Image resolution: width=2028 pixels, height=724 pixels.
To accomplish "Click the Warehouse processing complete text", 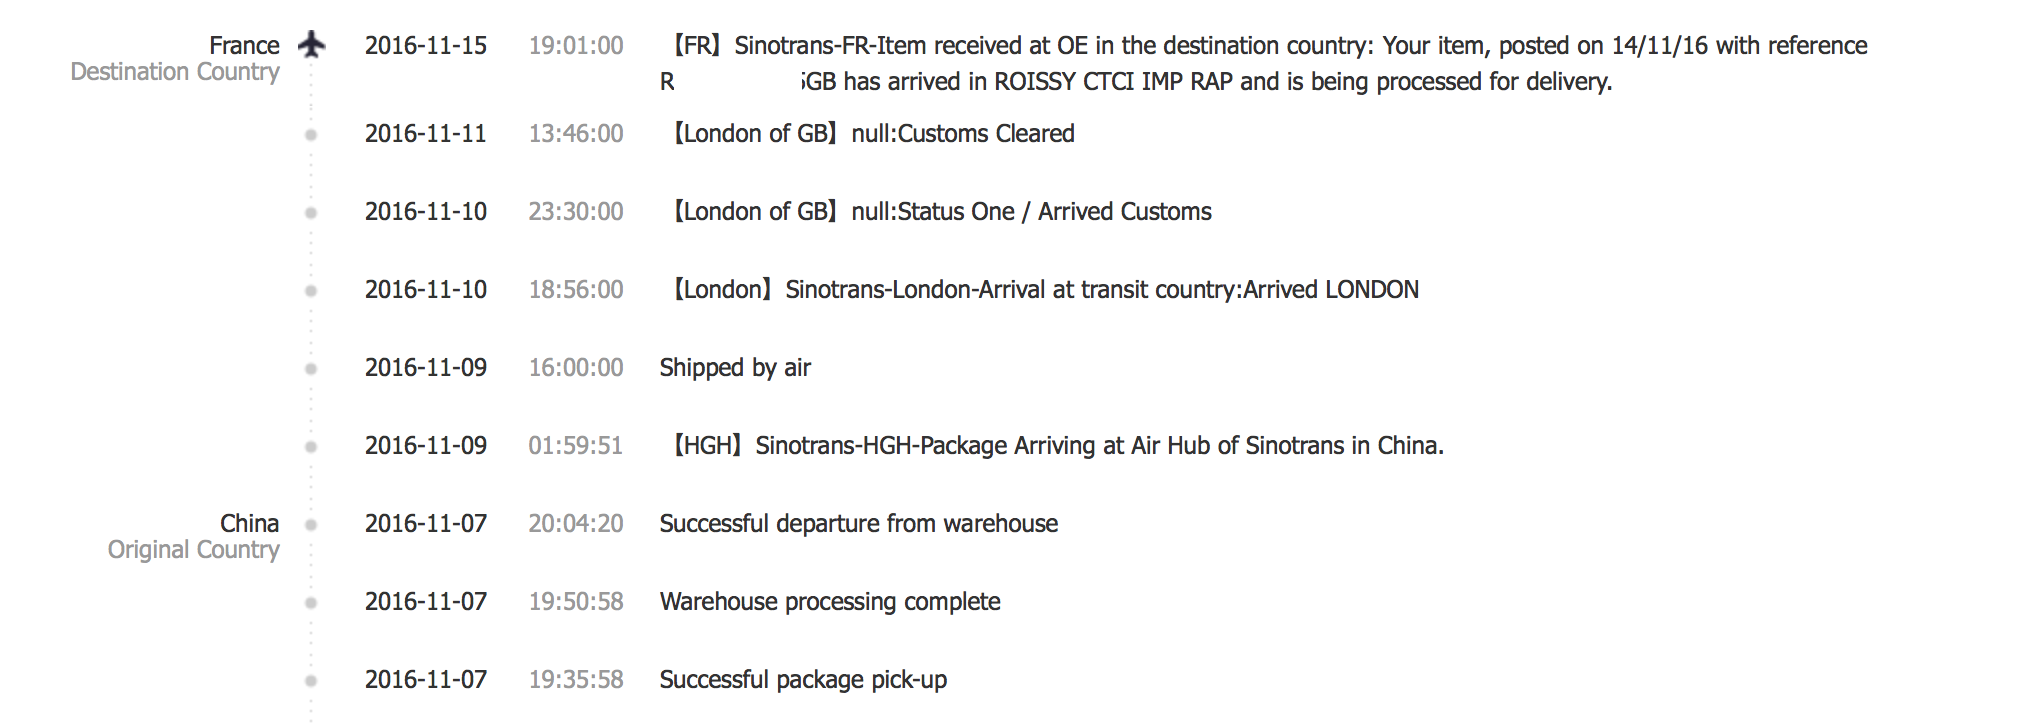I will [x=830, y=602].
